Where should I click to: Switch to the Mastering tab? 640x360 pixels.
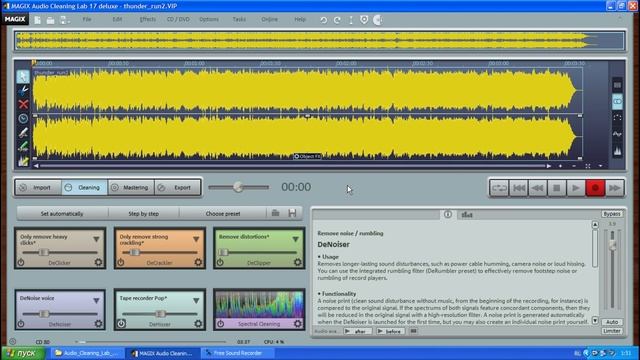point(131,187)
